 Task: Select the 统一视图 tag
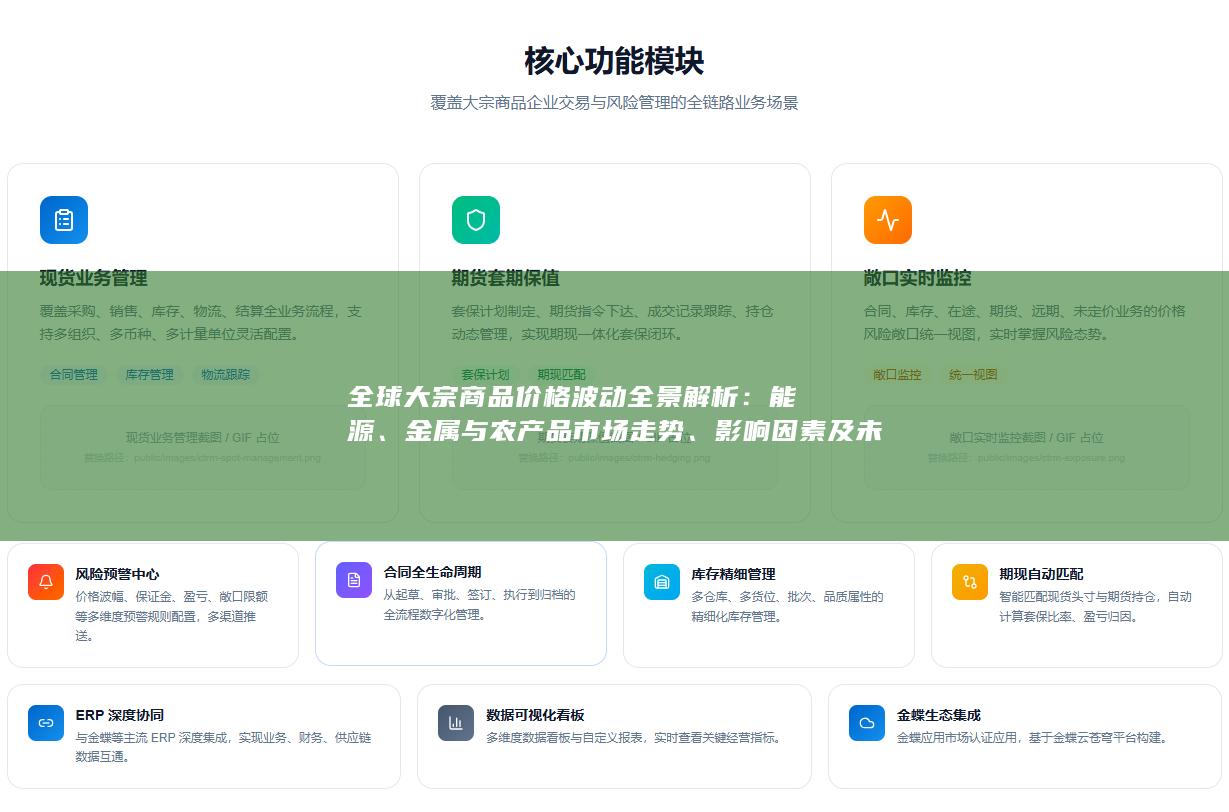tap(974, 375)
